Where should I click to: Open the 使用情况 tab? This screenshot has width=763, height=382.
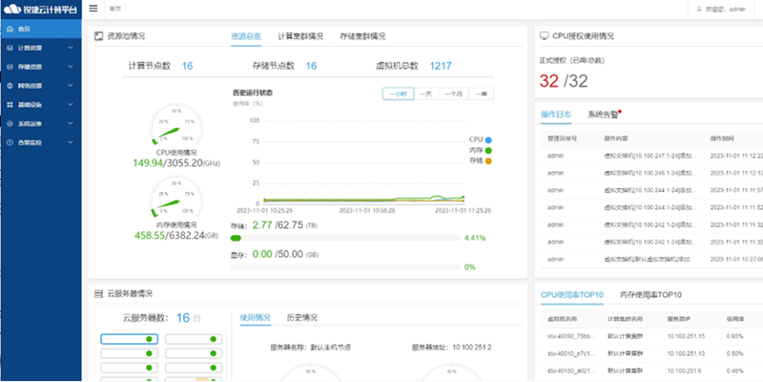click(255, 318)
